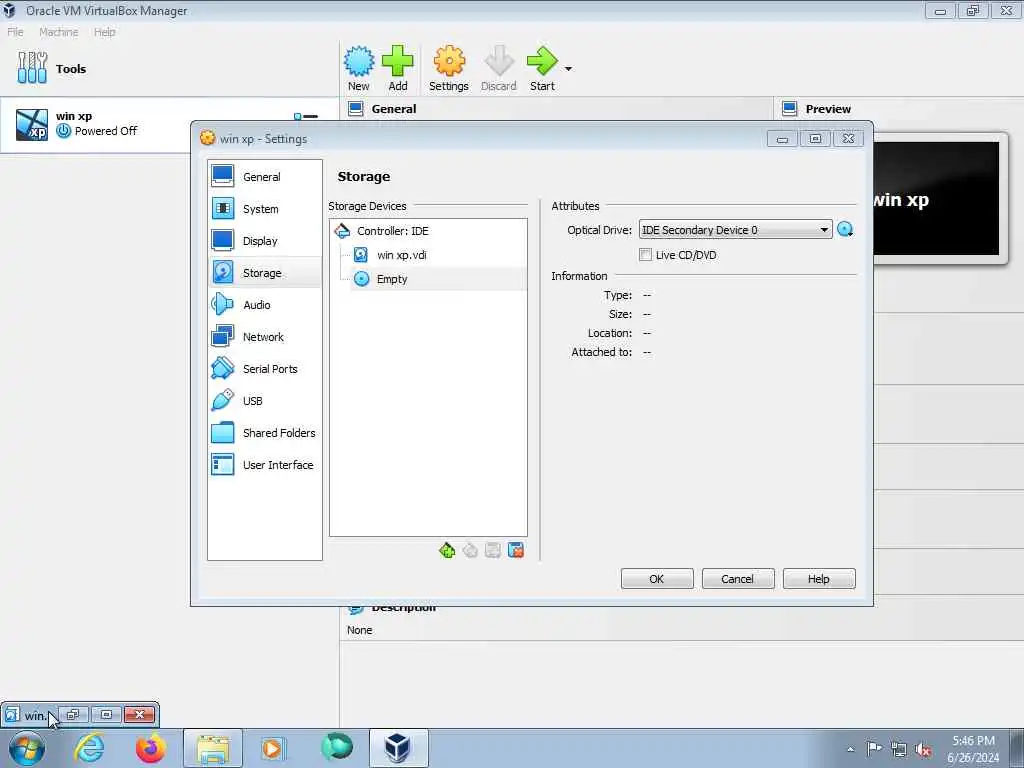Launch Internet Explorer from taskbar
Viewport: 1024px width, 768px height.
[89, 748]
